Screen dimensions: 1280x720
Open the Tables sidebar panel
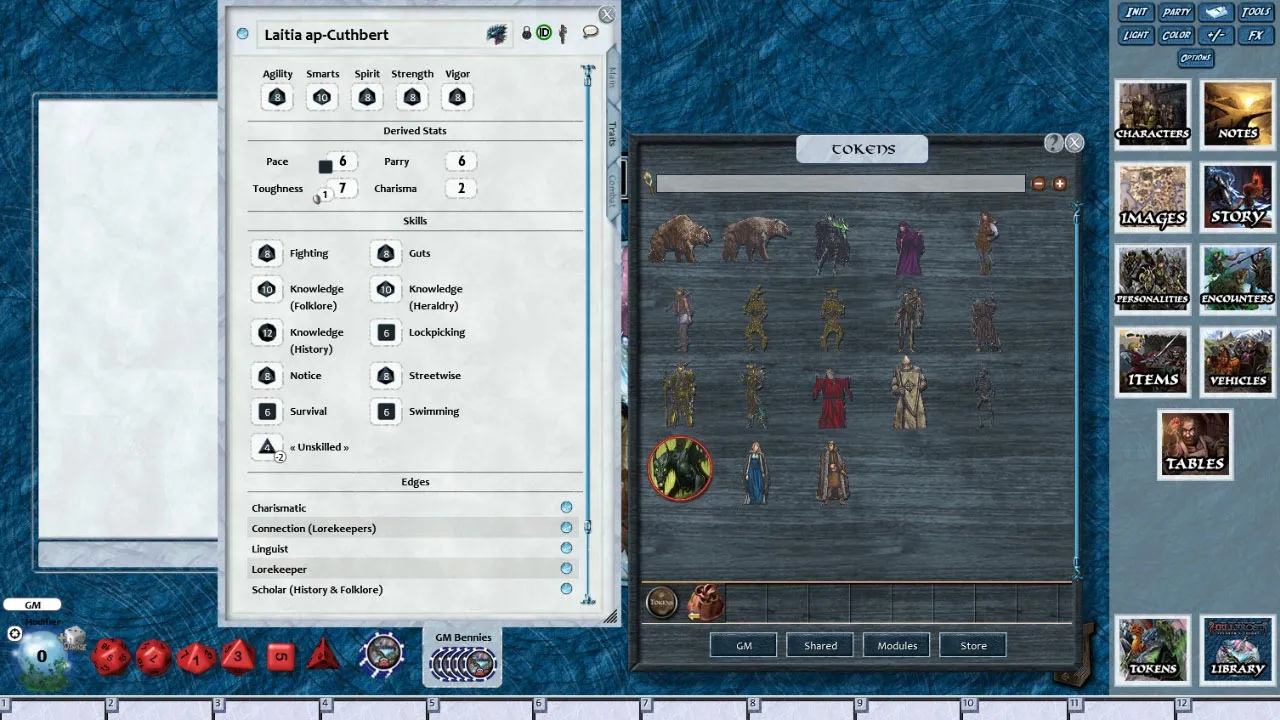(1195, 444)
